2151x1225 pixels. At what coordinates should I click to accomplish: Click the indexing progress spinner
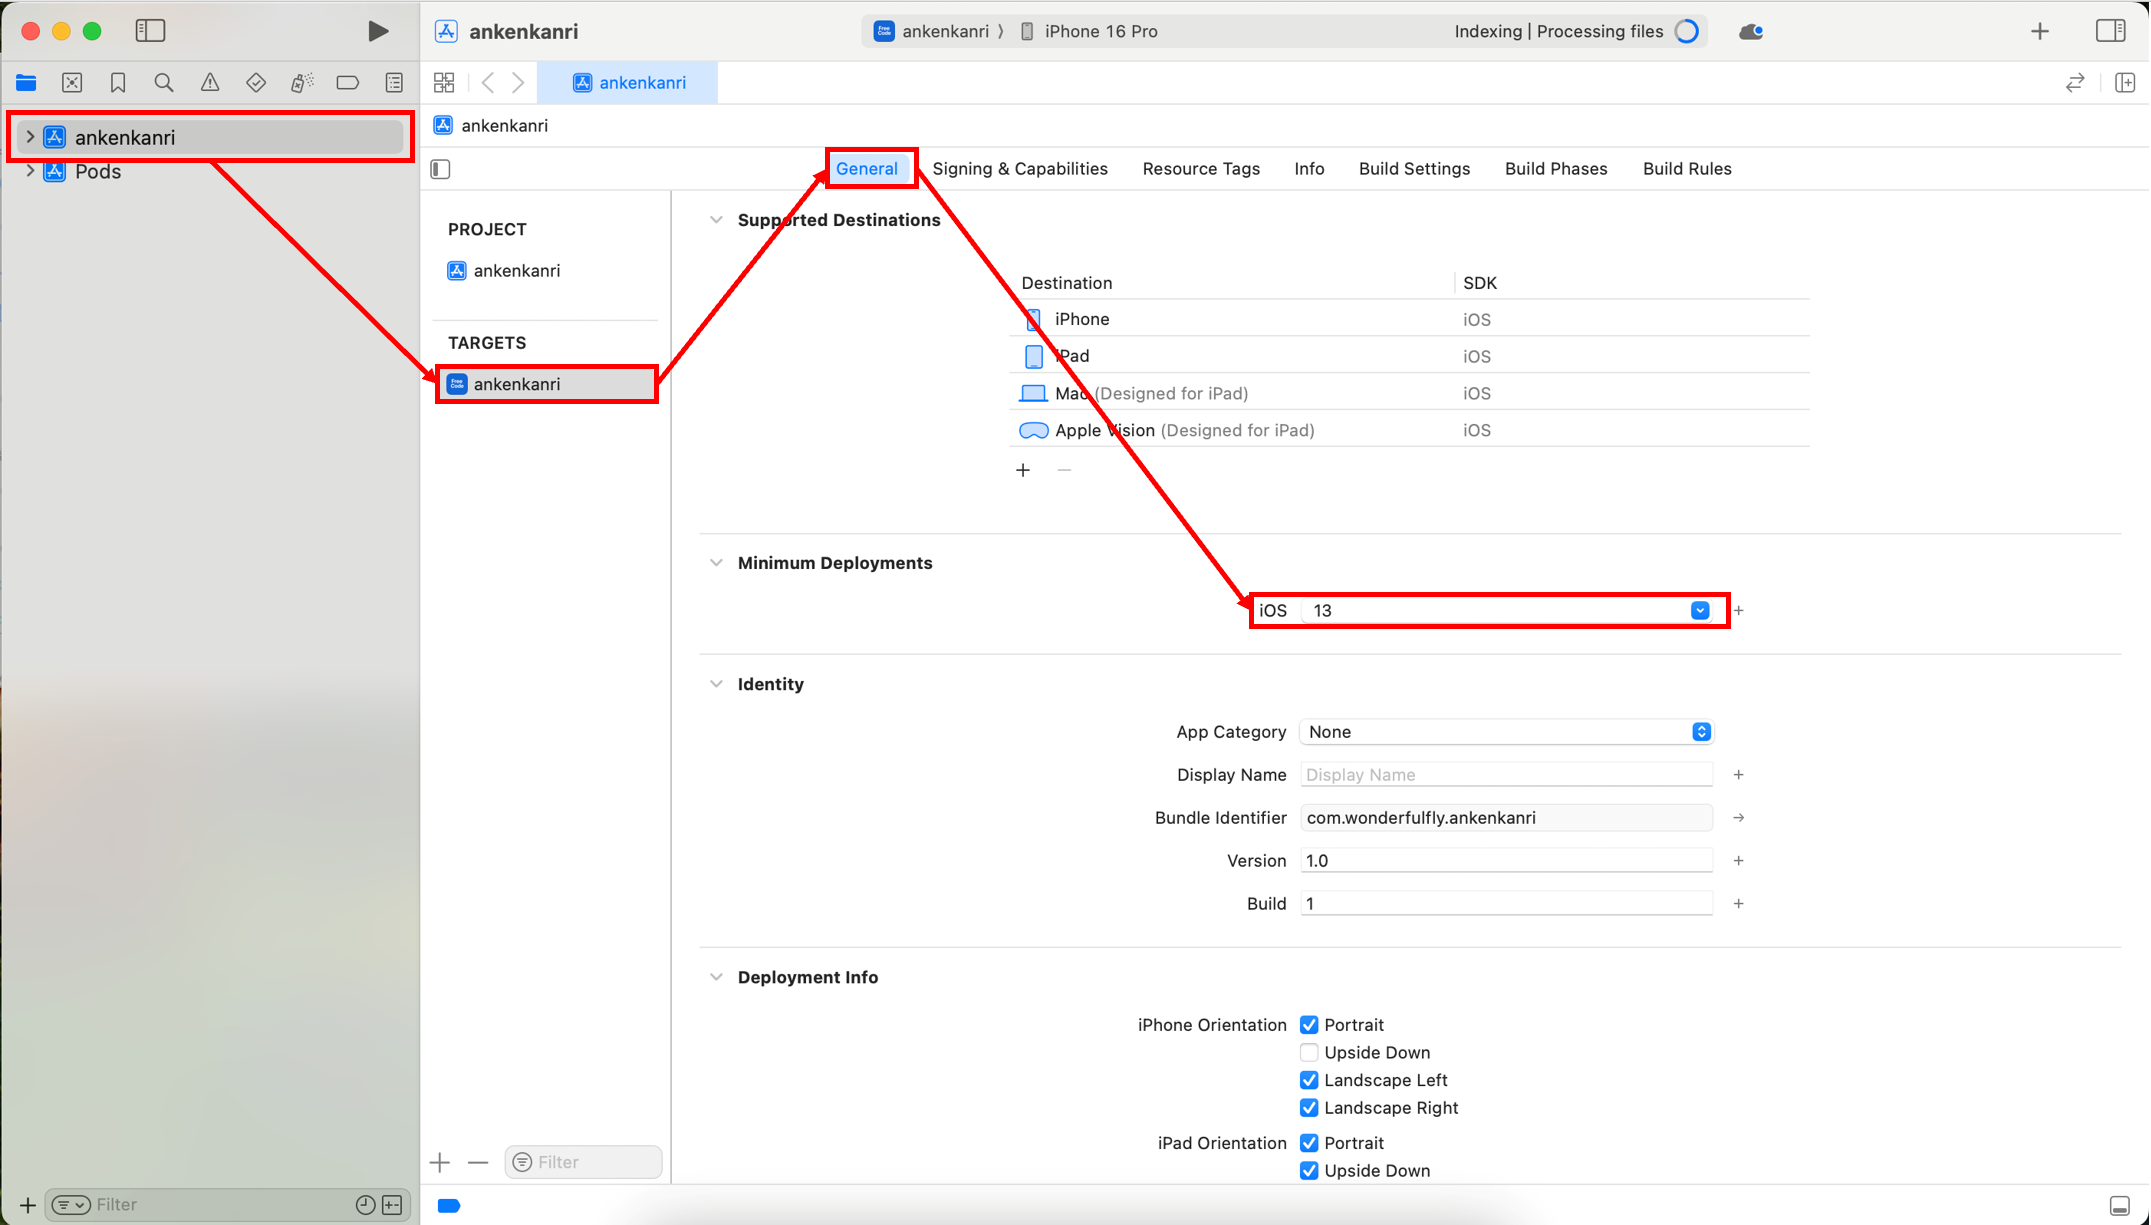1686,31
